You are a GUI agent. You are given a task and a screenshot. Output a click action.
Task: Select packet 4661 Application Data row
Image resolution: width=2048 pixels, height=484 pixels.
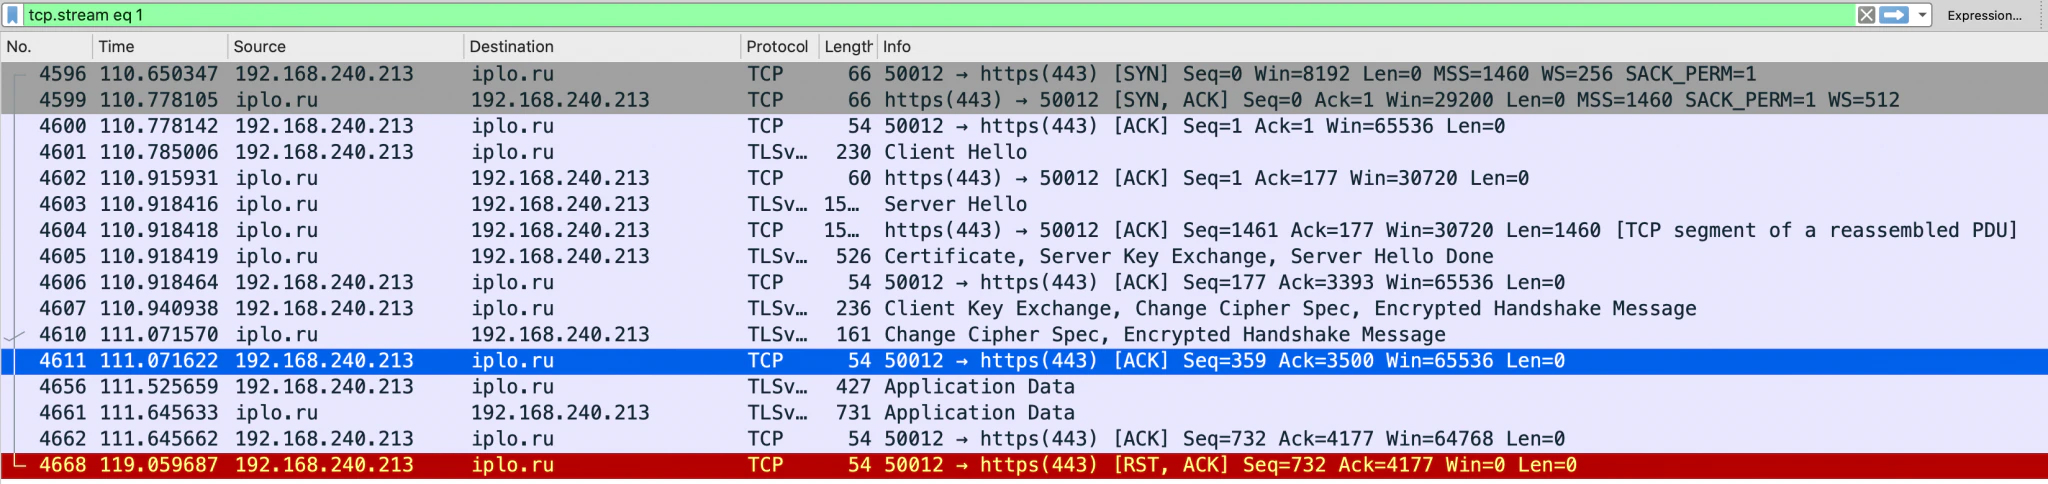click(x=1024, y=413)
